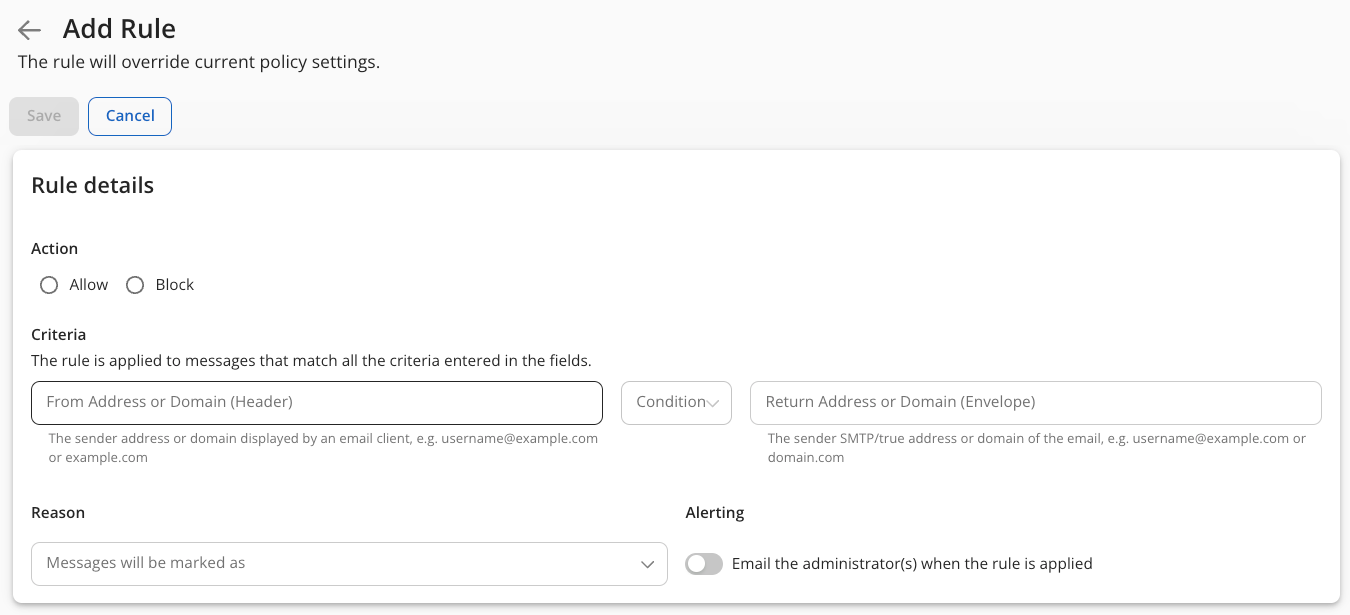
Task: Select the Allow radio button
Action: coord(49,285)
